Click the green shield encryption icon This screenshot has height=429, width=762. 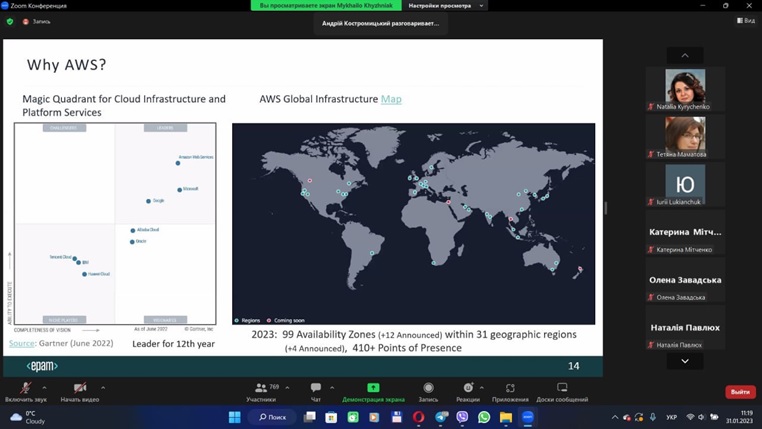10,21
